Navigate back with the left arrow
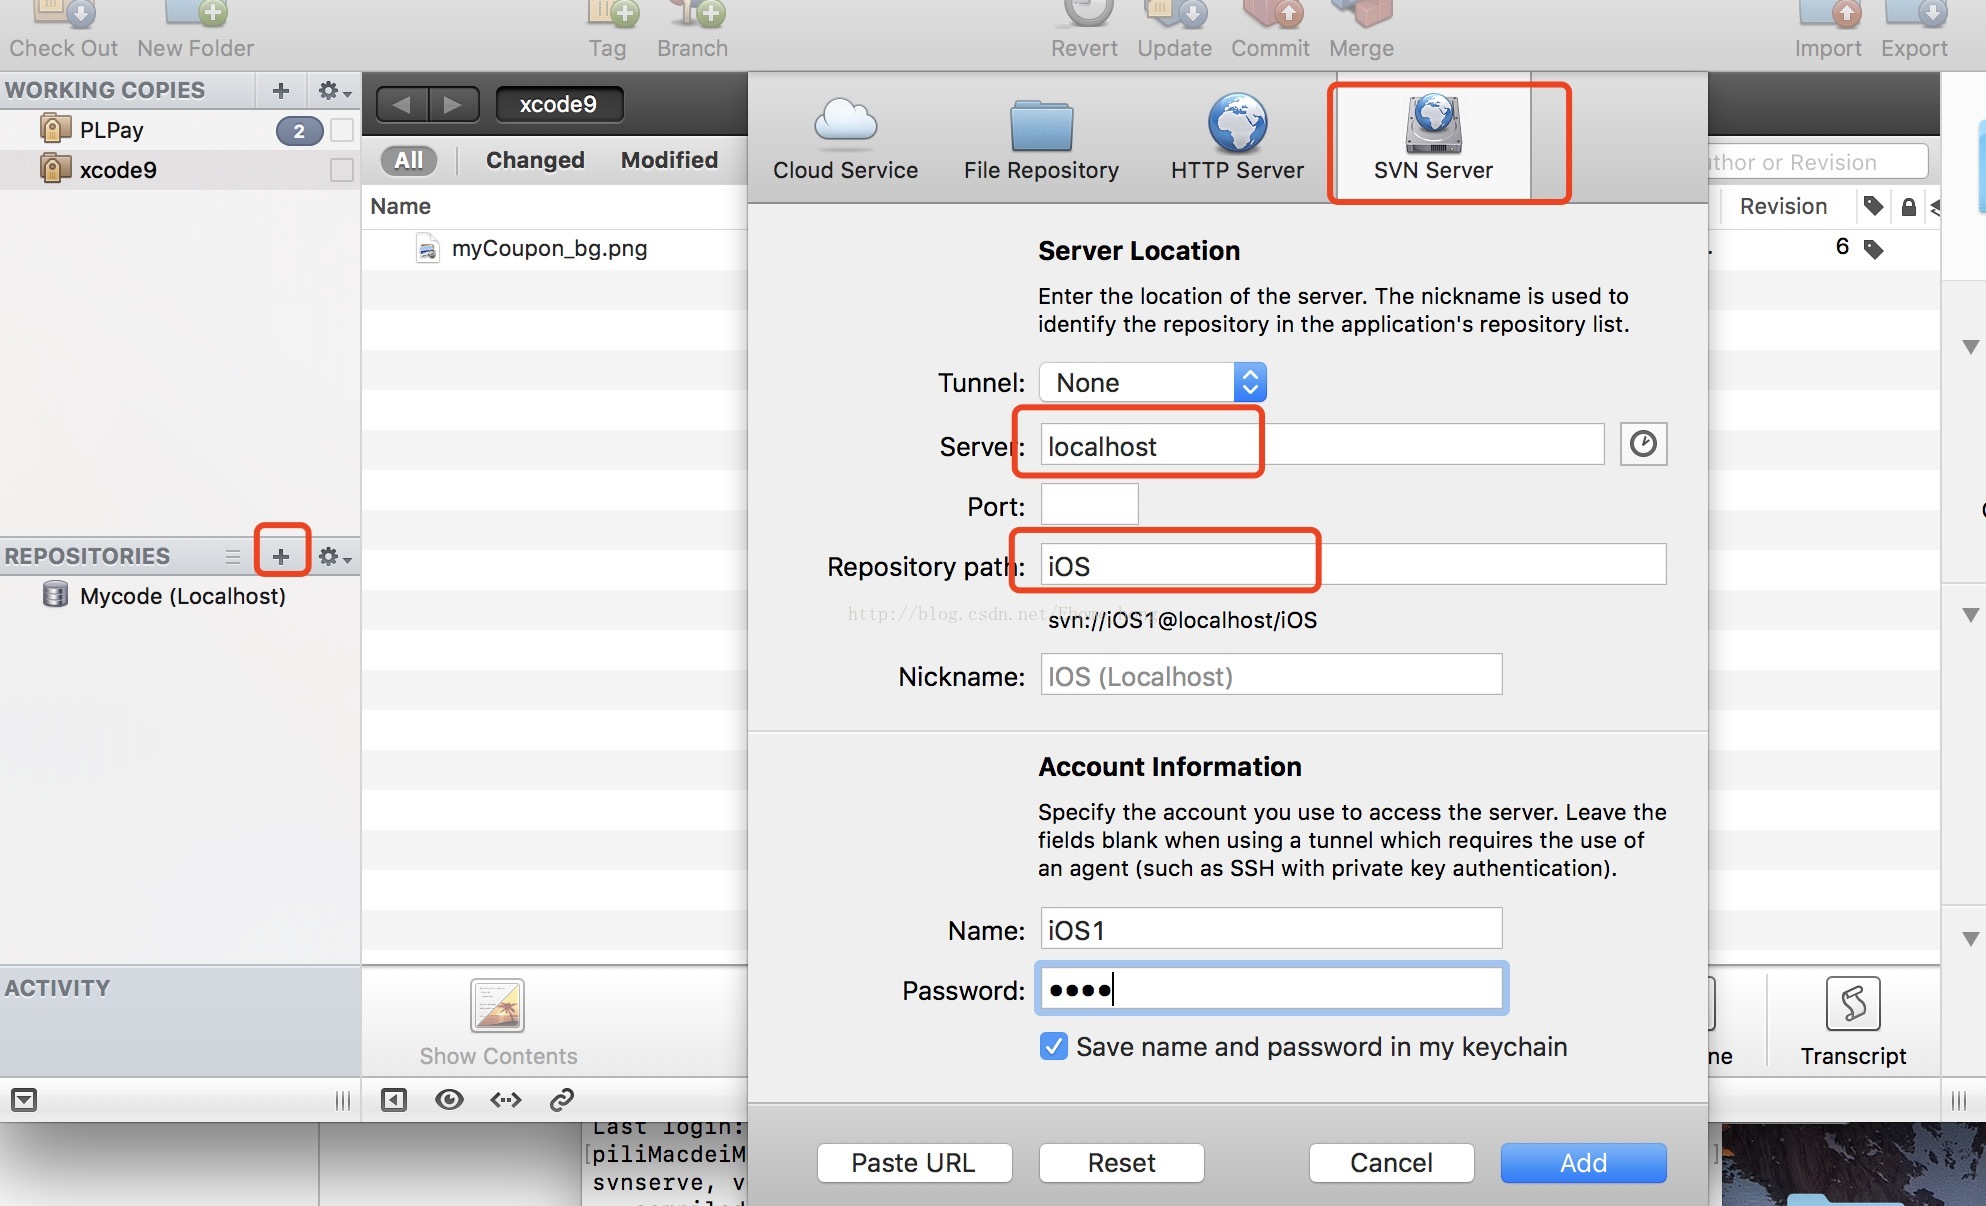The image size is (1986, 1206). tap(402, 104)
